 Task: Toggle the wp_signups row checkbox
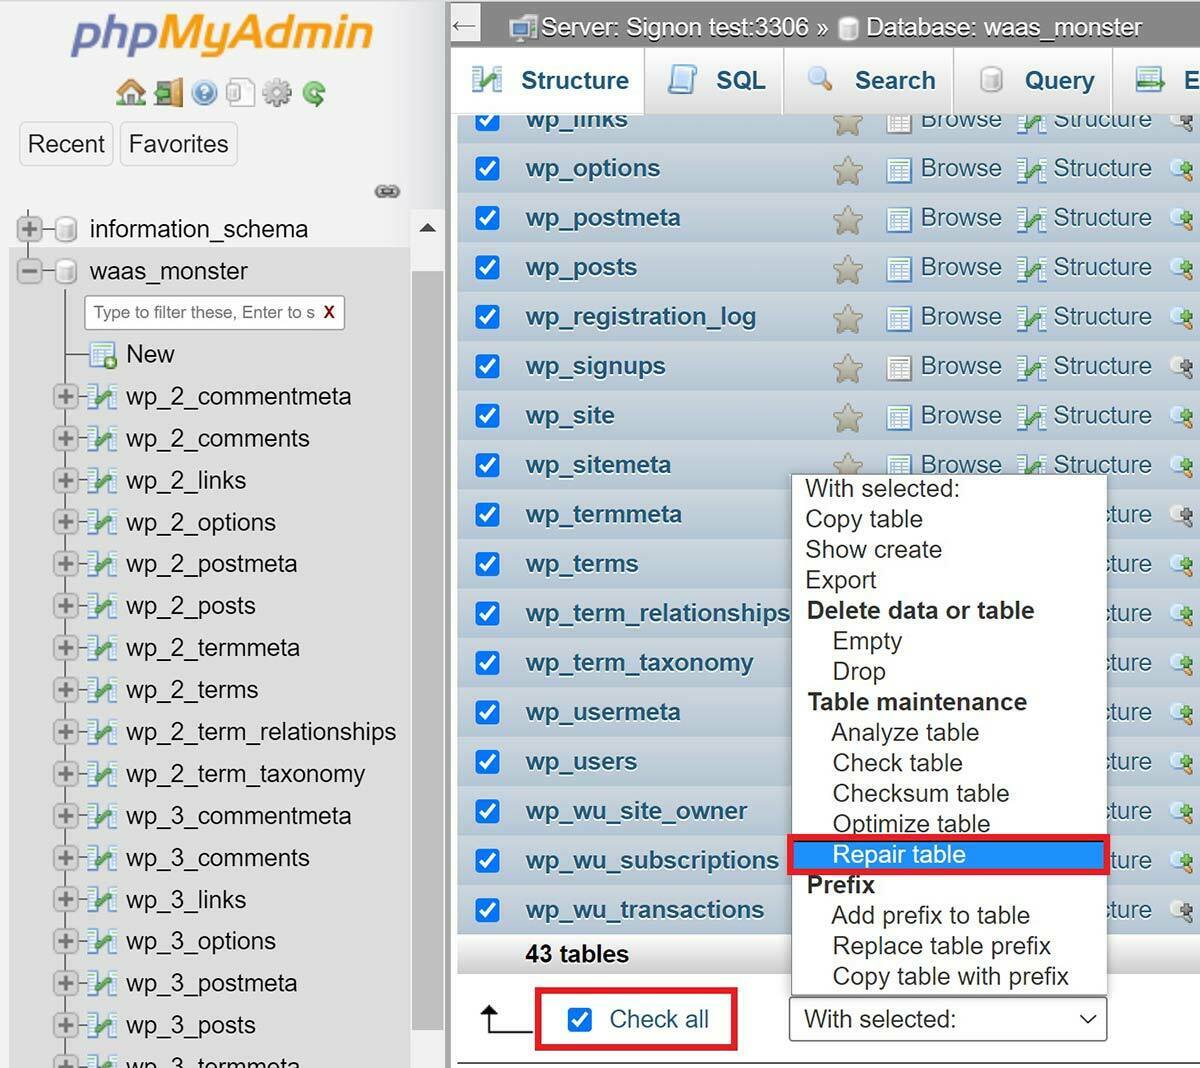pyautogui.click(x=487, y=366)
